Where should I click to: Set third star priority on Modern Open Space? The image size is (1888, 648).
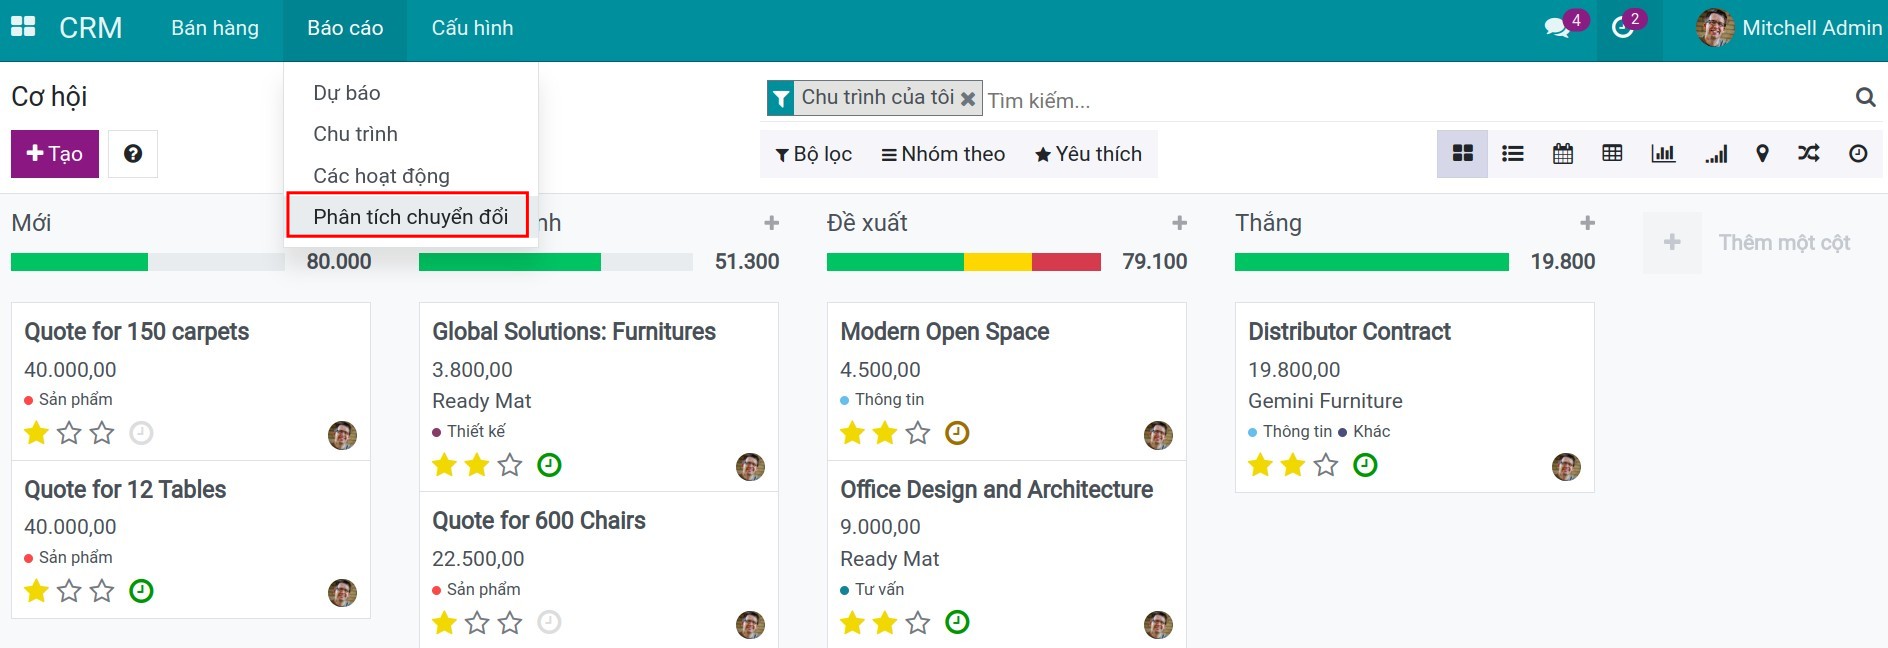918,433
